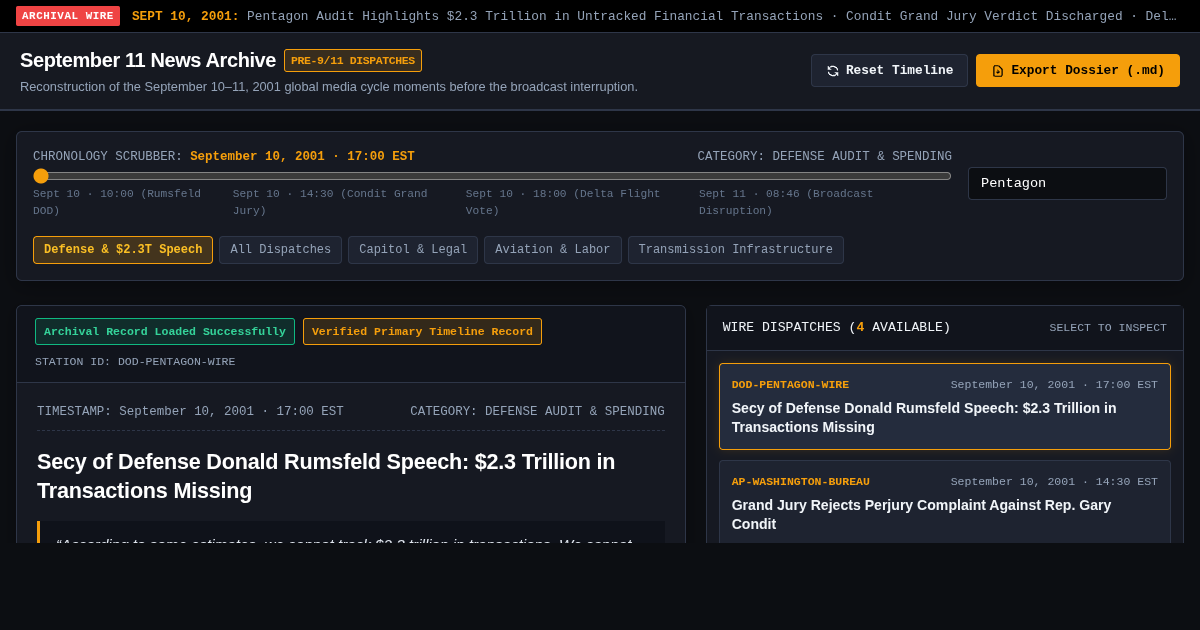Image resolution: width=1200 pixels, height=630 pixels.
Task: Click the ARCHIVAL WIRE badge
Action: [x=68, y=16]
